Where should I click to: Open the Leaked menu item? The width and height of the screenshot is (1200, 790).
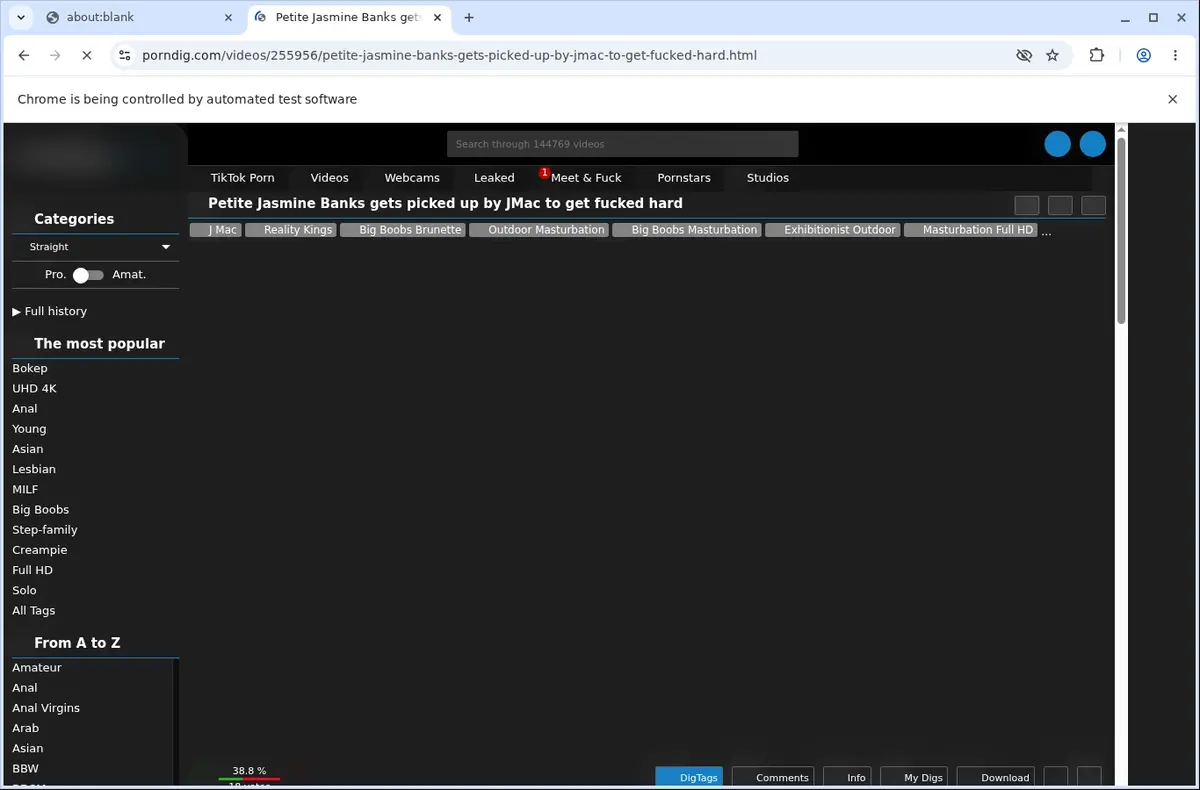[x=494, y=178]
